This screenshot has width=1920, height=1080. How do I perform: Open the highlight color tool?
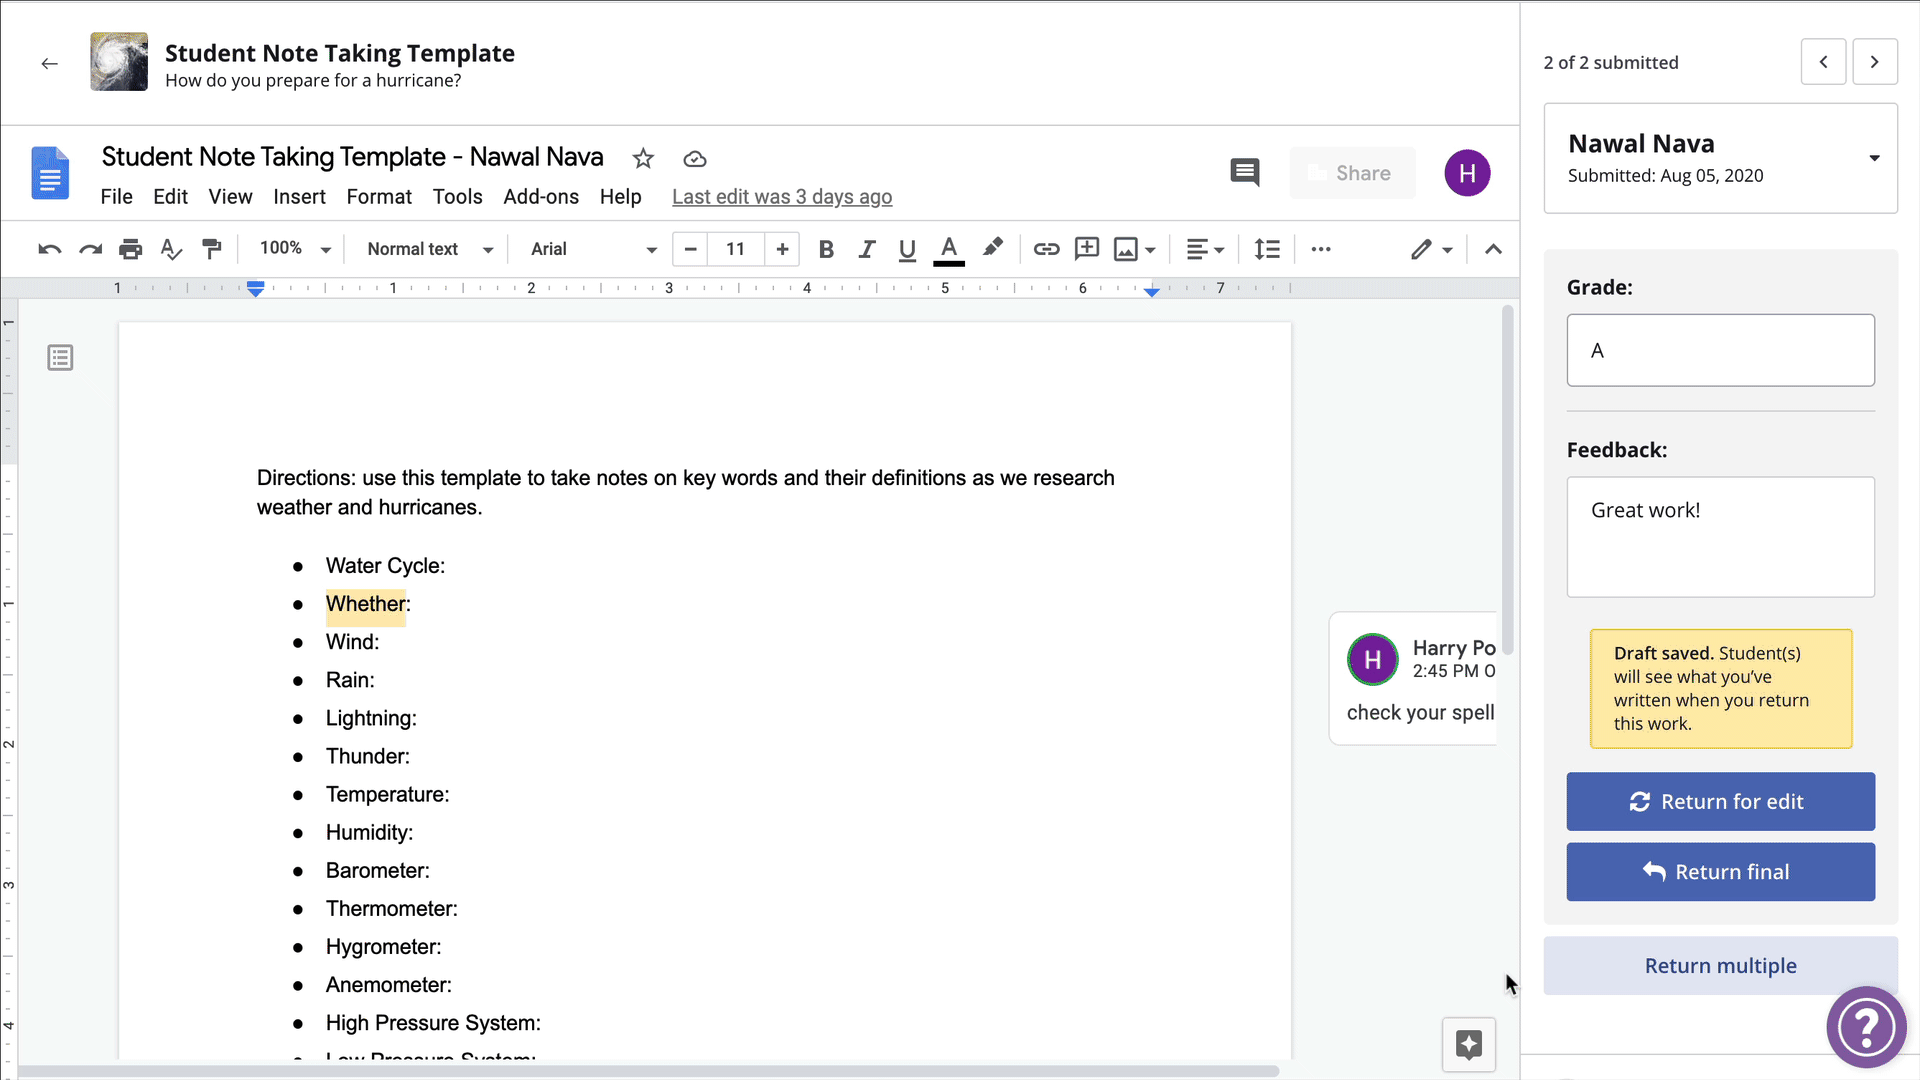(x=992, y=248)
